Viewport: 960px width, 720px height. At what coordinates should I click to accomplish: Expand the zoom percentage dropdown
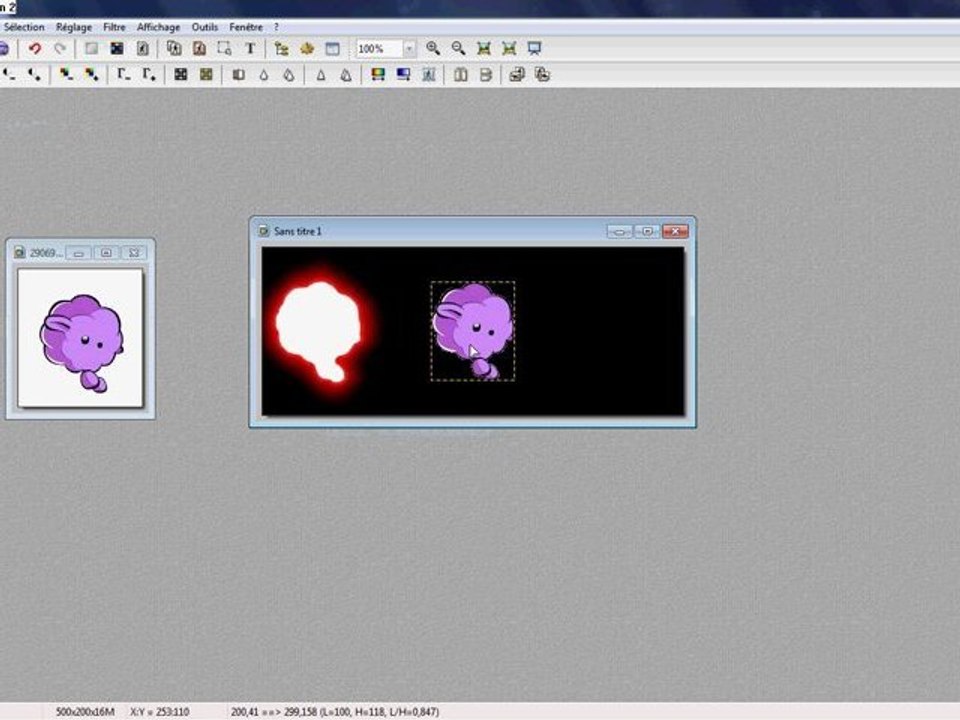(x=409, y=48)
